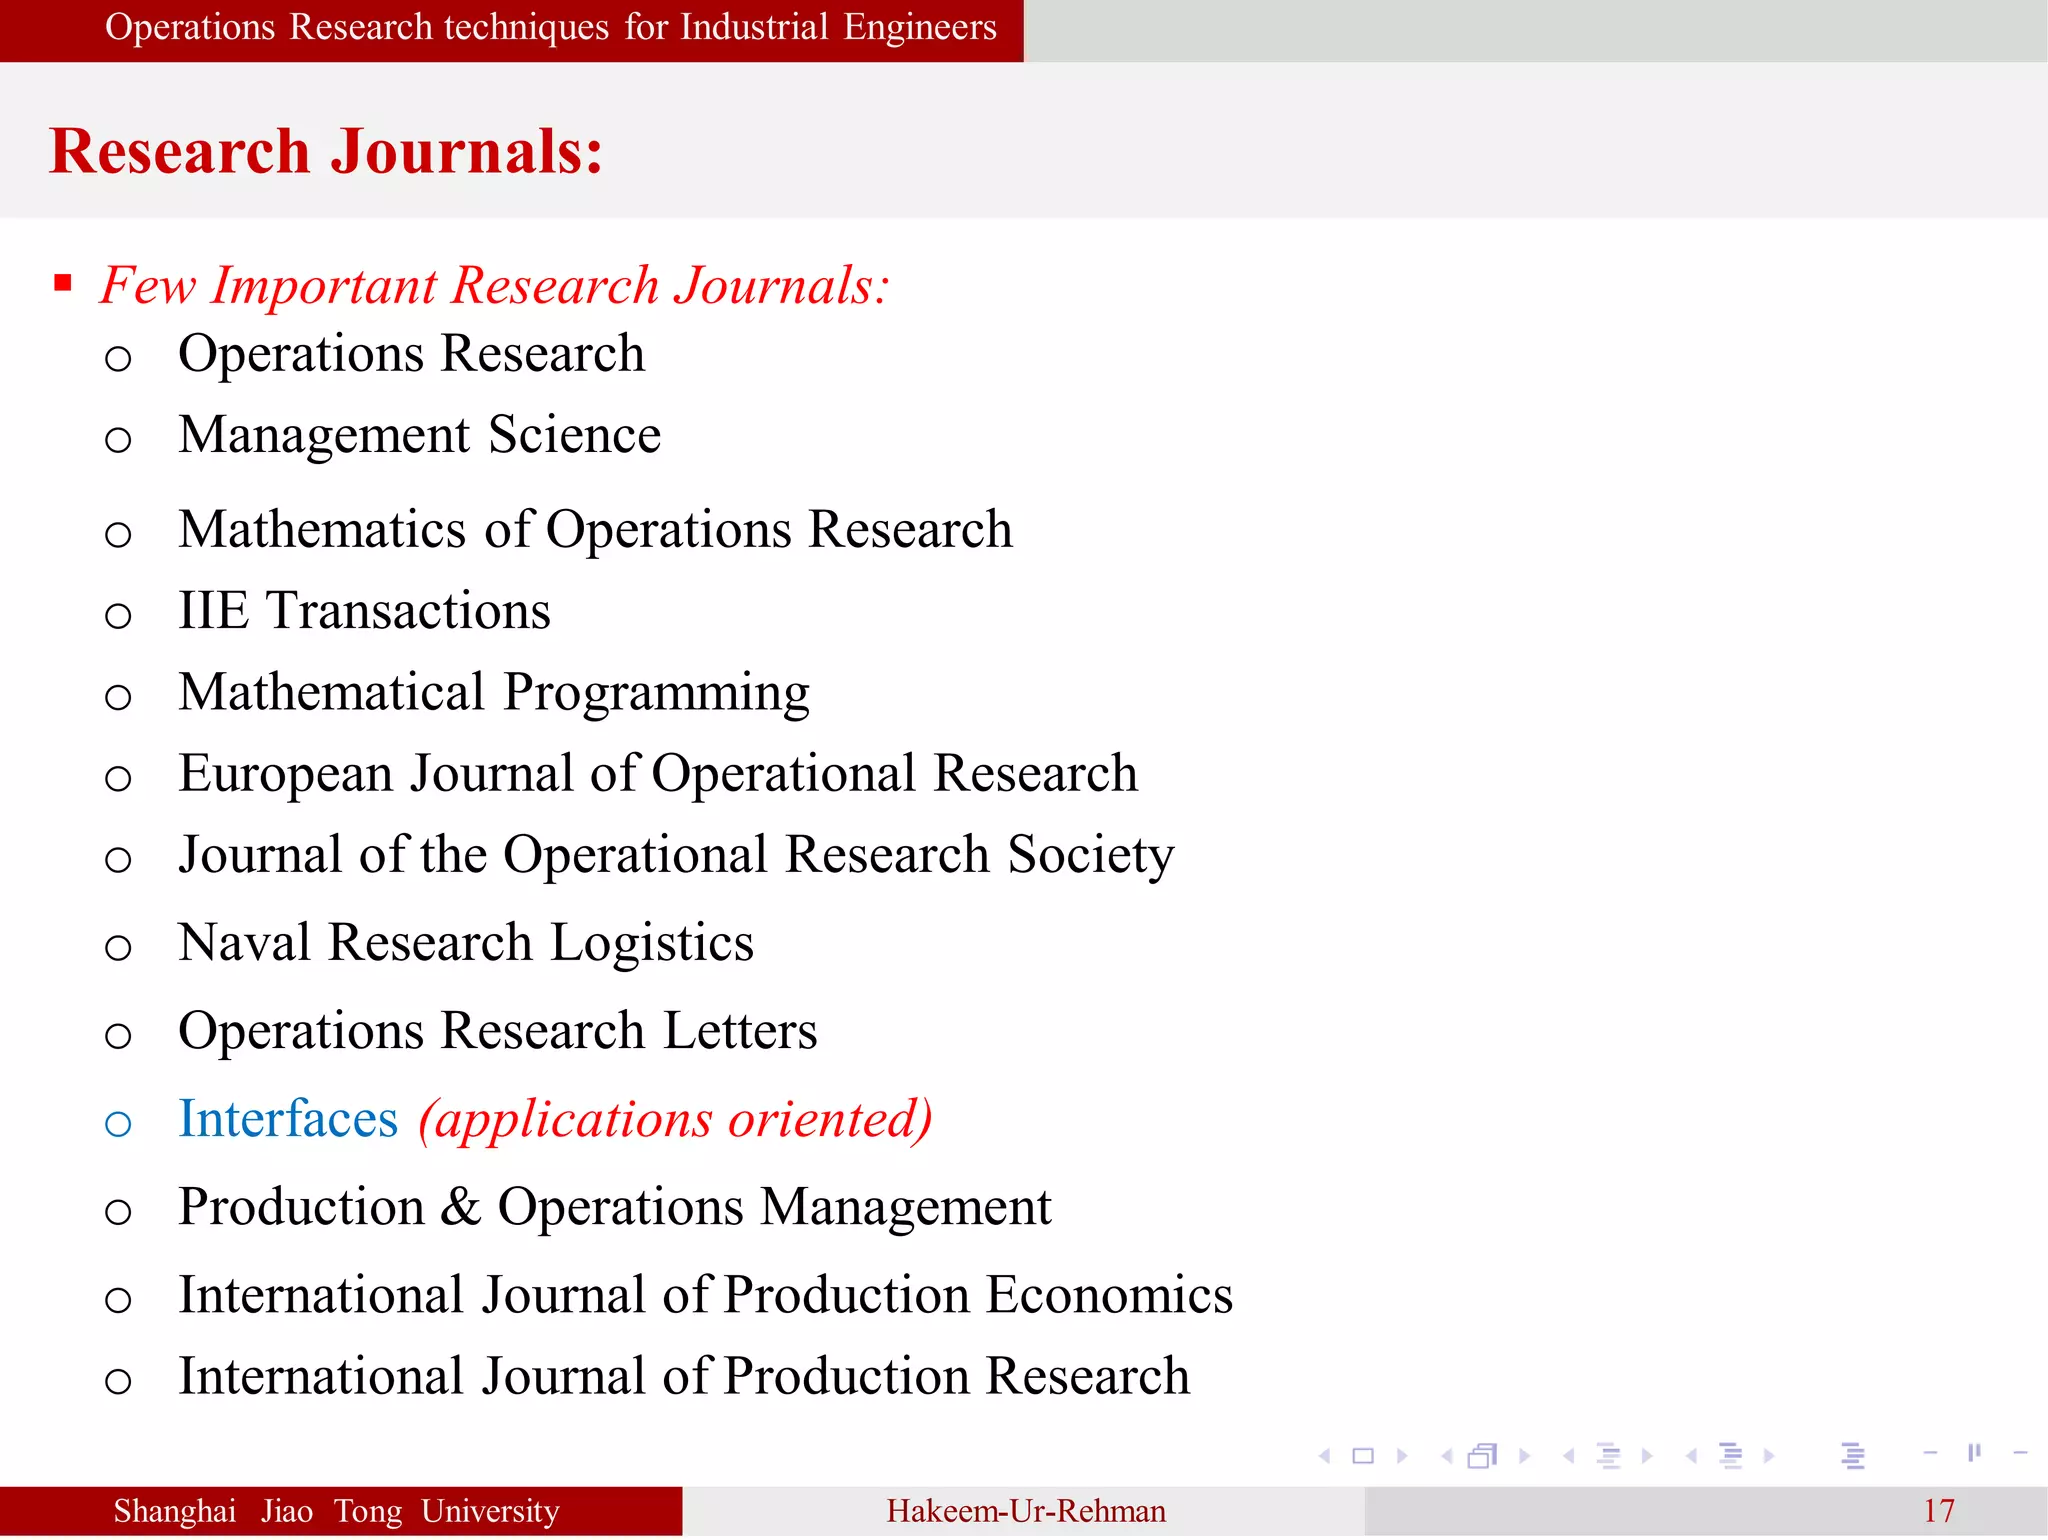
Task: Click the 'Shanghai Jiao Tong University' footer
Action: pos(336,1511)
